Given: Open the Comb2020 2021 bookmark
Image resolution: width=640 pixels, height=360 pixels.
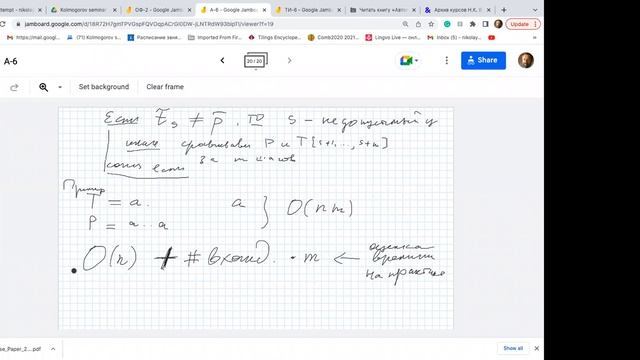Looking at the screenshot, I should [333, 38].
